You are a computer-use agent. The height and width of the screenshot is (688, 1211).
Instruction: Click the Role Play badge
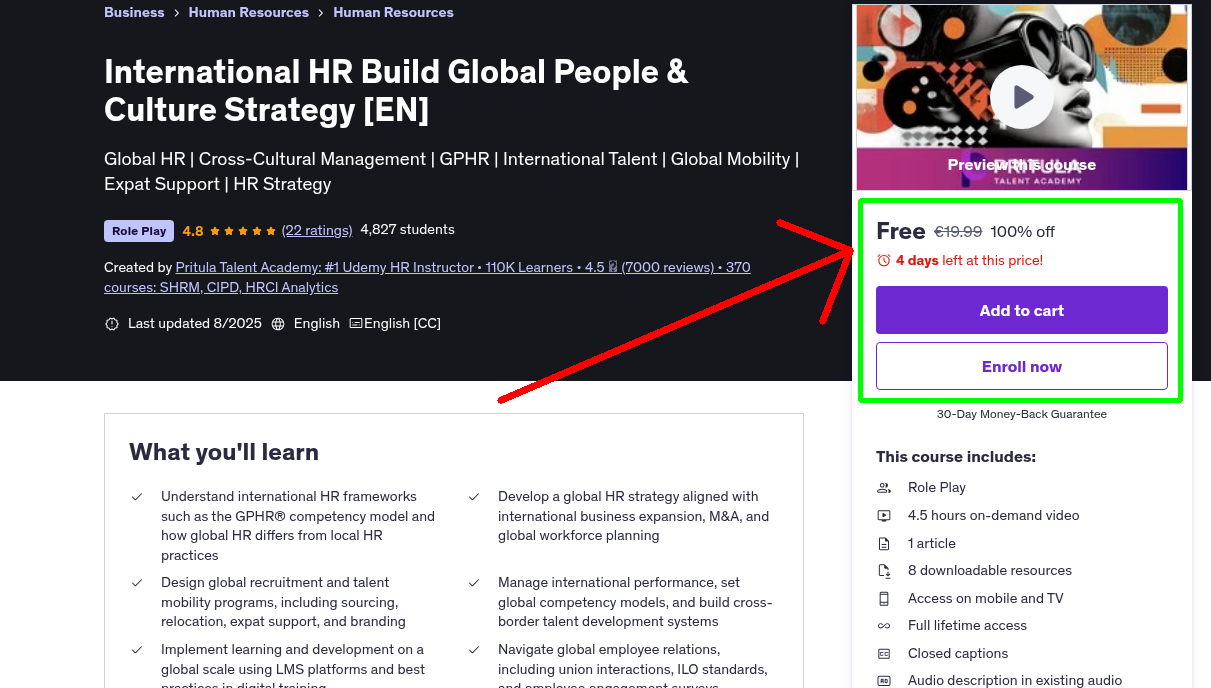(x=139, y=231)
